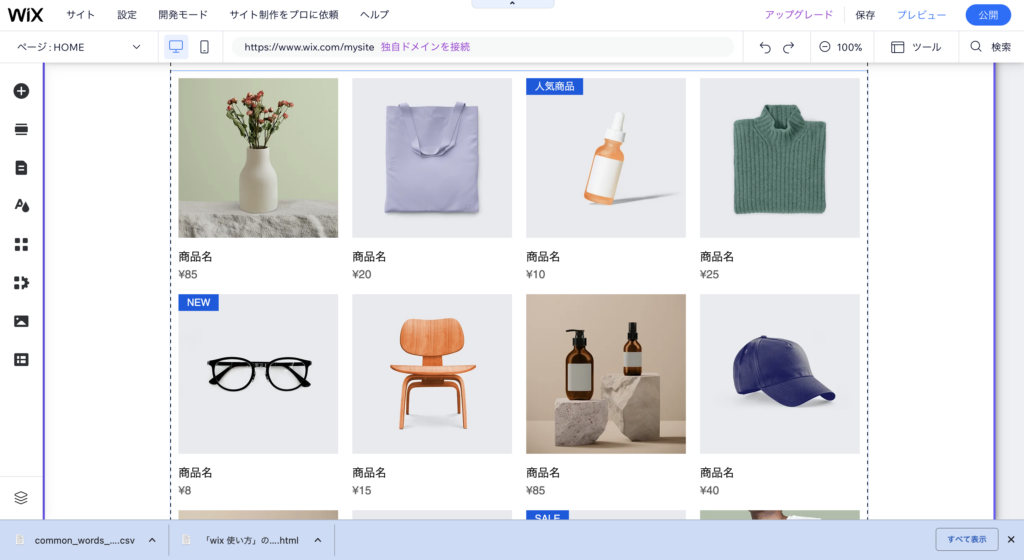Viewport: 1024px width, 560px height.
Task: Click 商品名 under the wooden chair
Action: 369,473
